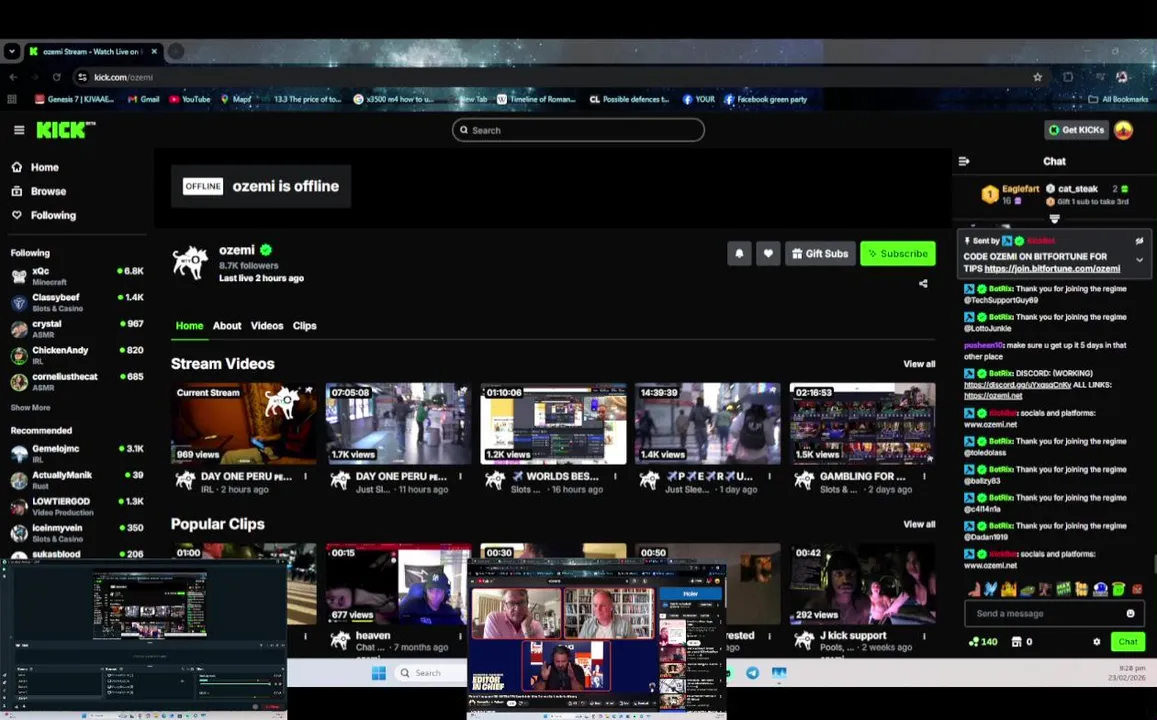Open the 07:05:08 stream video thumbnail
The width and height of the screenshot is (1157, 720).
[x=398, y=423]
